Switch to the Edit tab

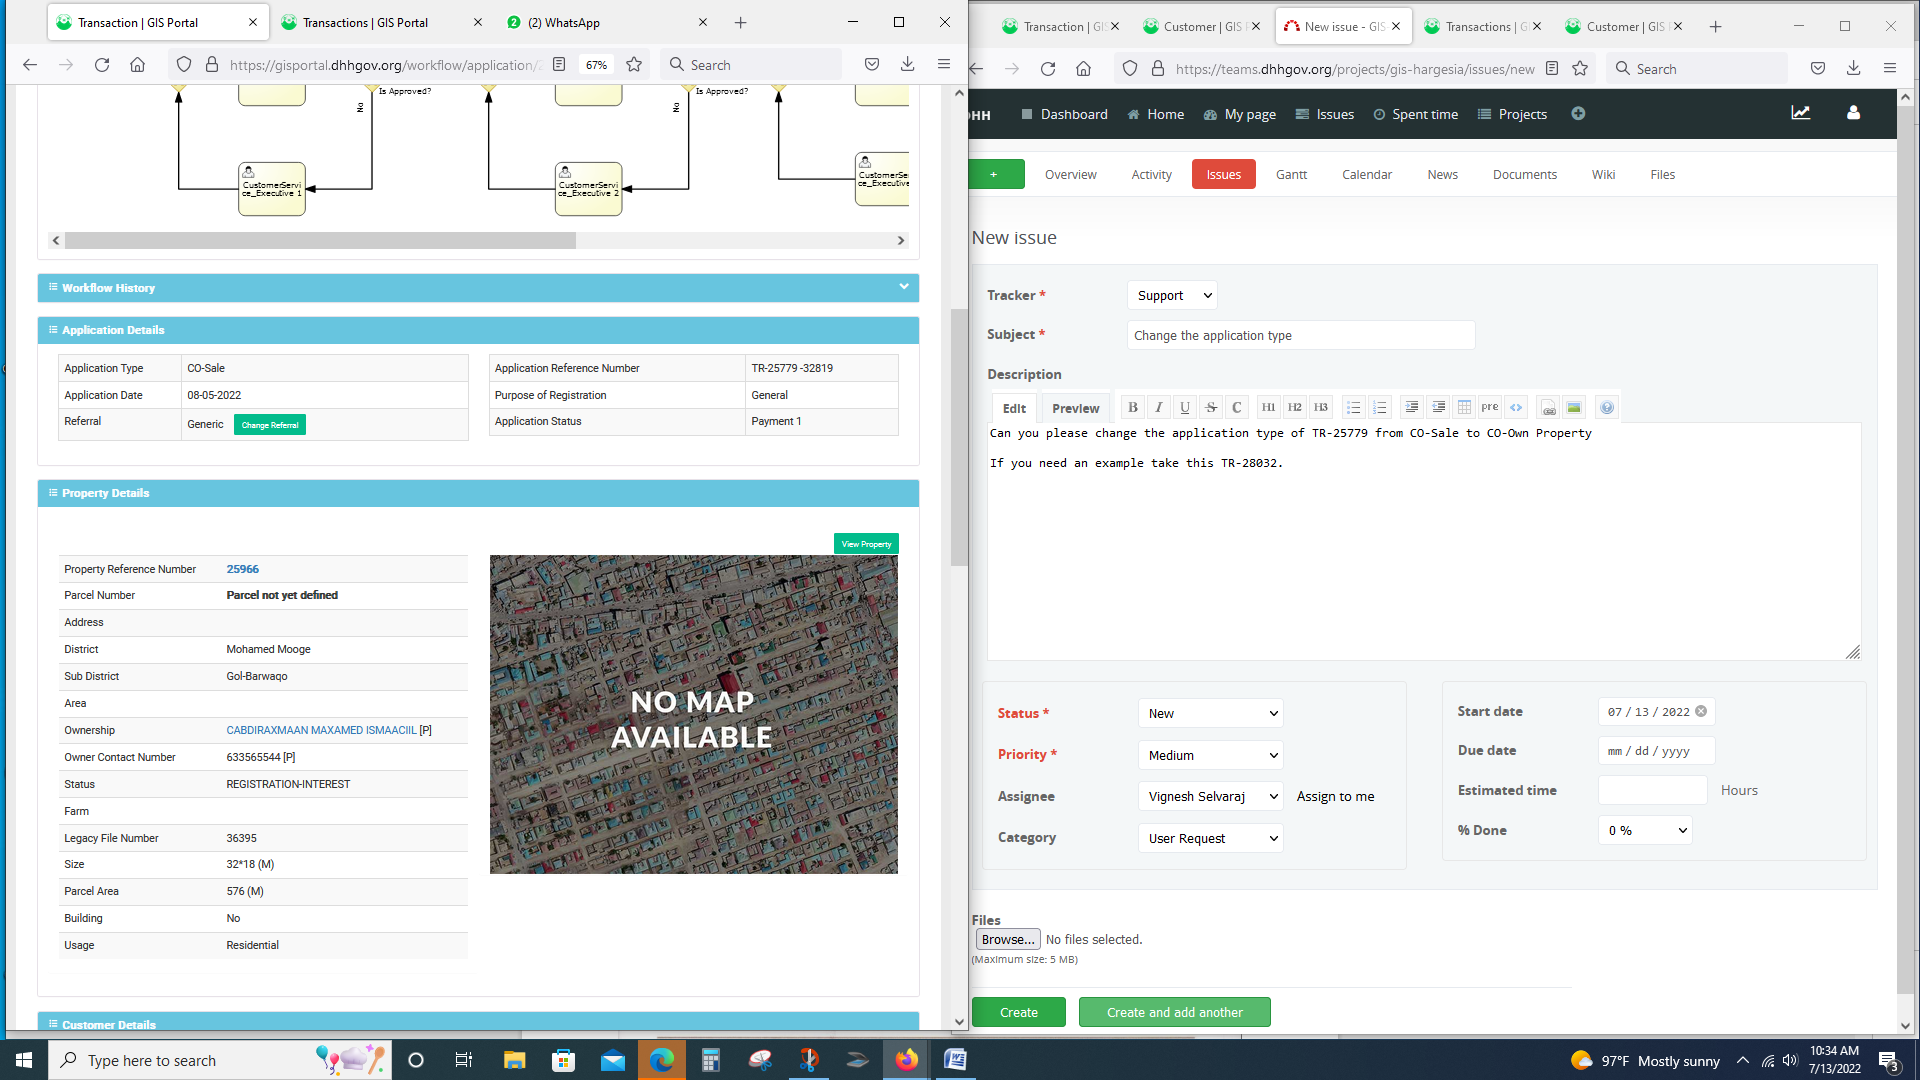click(1014, 408)
